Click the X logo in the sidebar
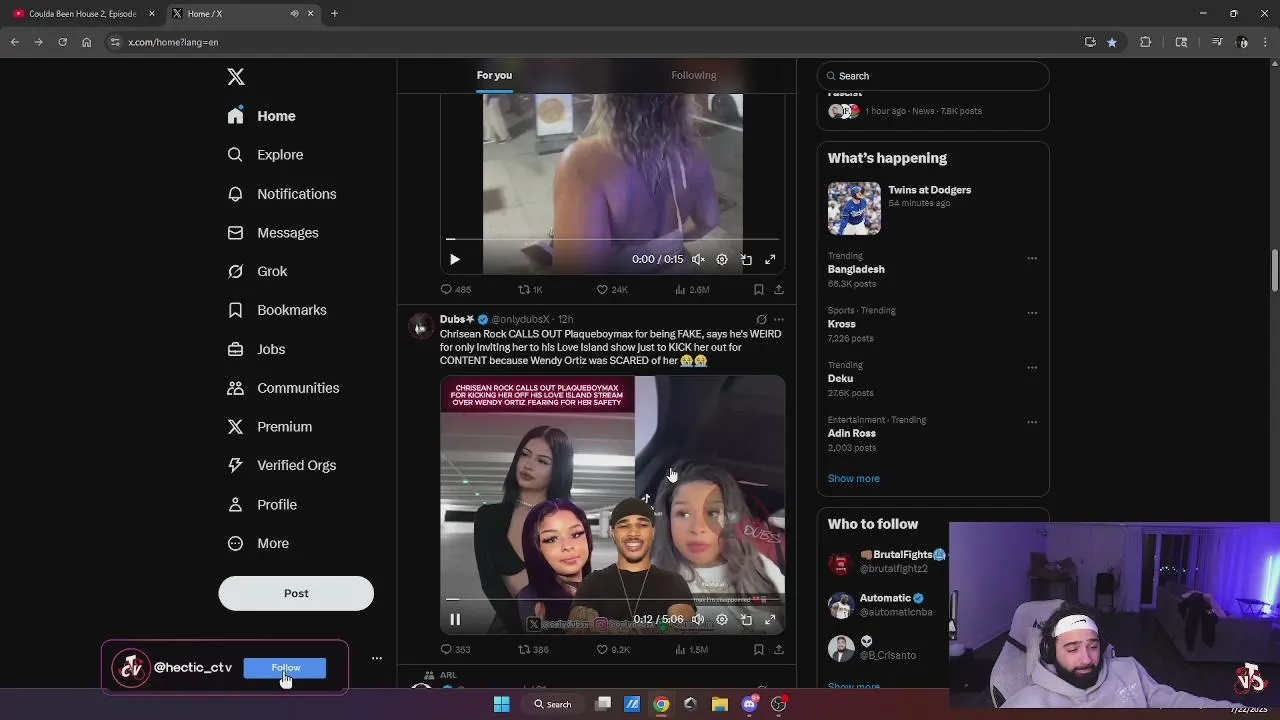Image resolution: width=1280 pixels, height=720 pixels. pyautogui.click(x=235, y=77)
